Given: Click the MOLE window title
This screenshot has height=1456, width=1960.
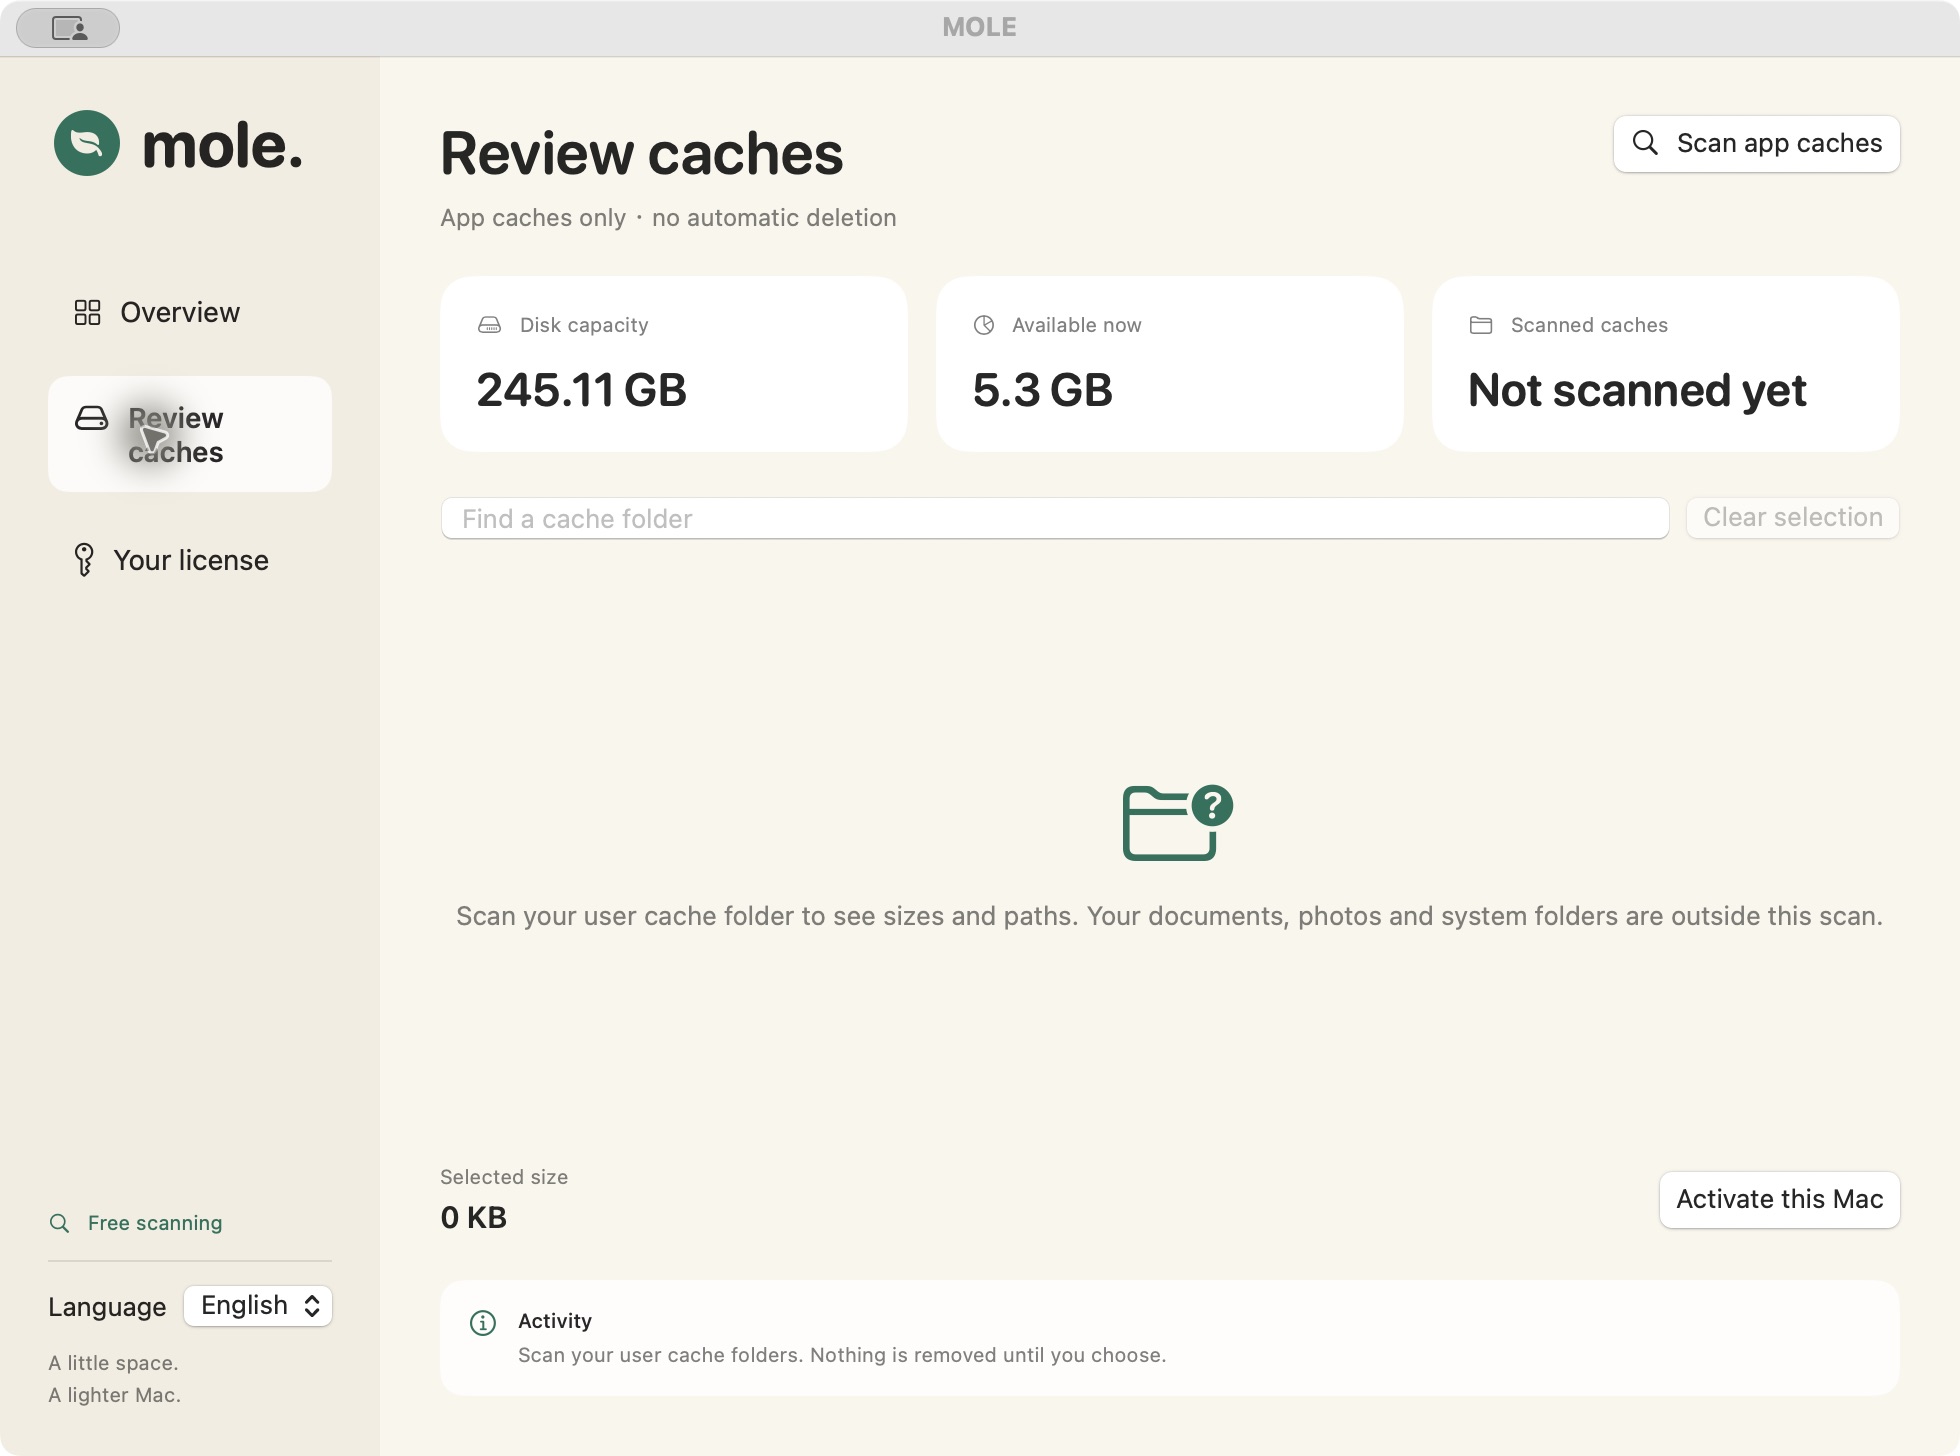Looking at the screenshot, I should coord(979,27).
